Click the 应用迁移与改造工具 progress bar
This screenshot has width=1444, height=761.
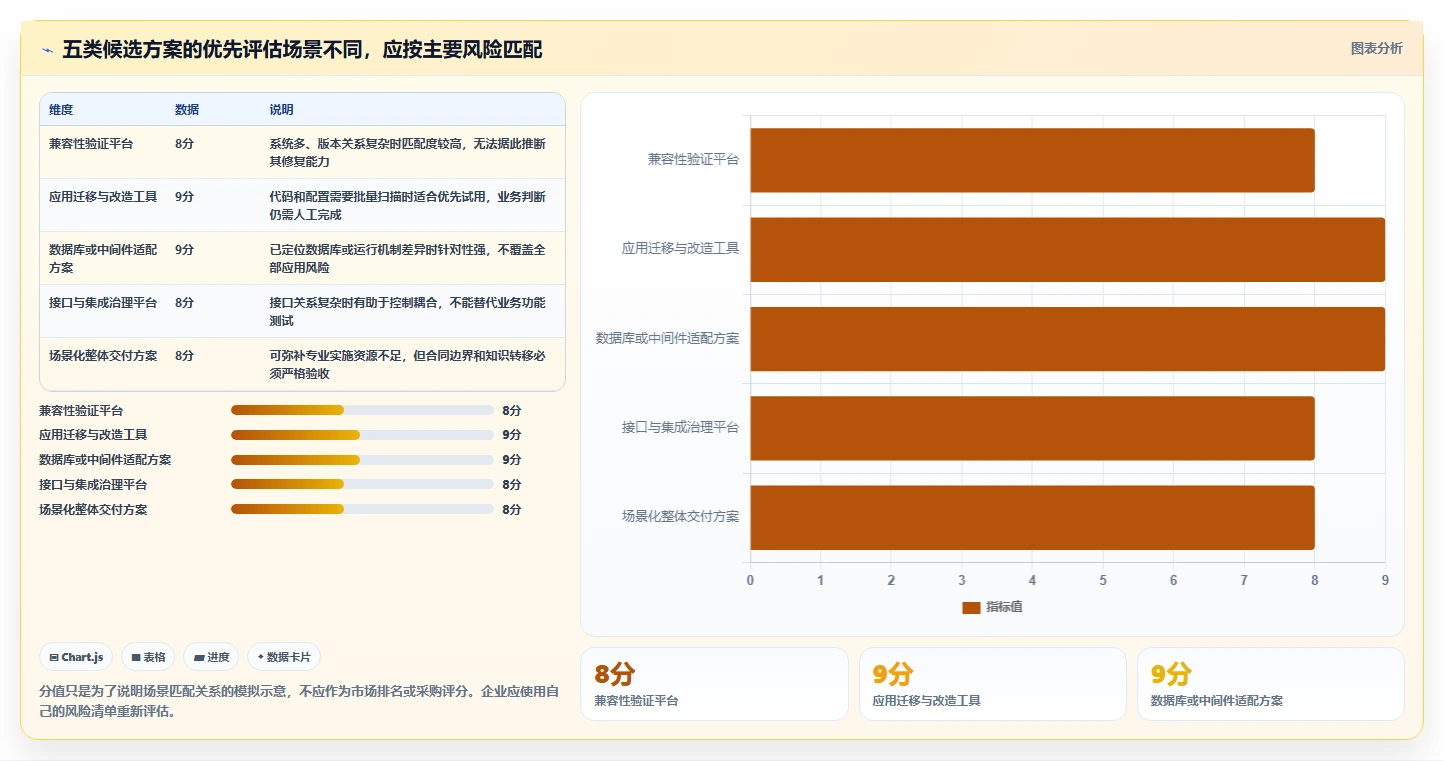(362, 435)
